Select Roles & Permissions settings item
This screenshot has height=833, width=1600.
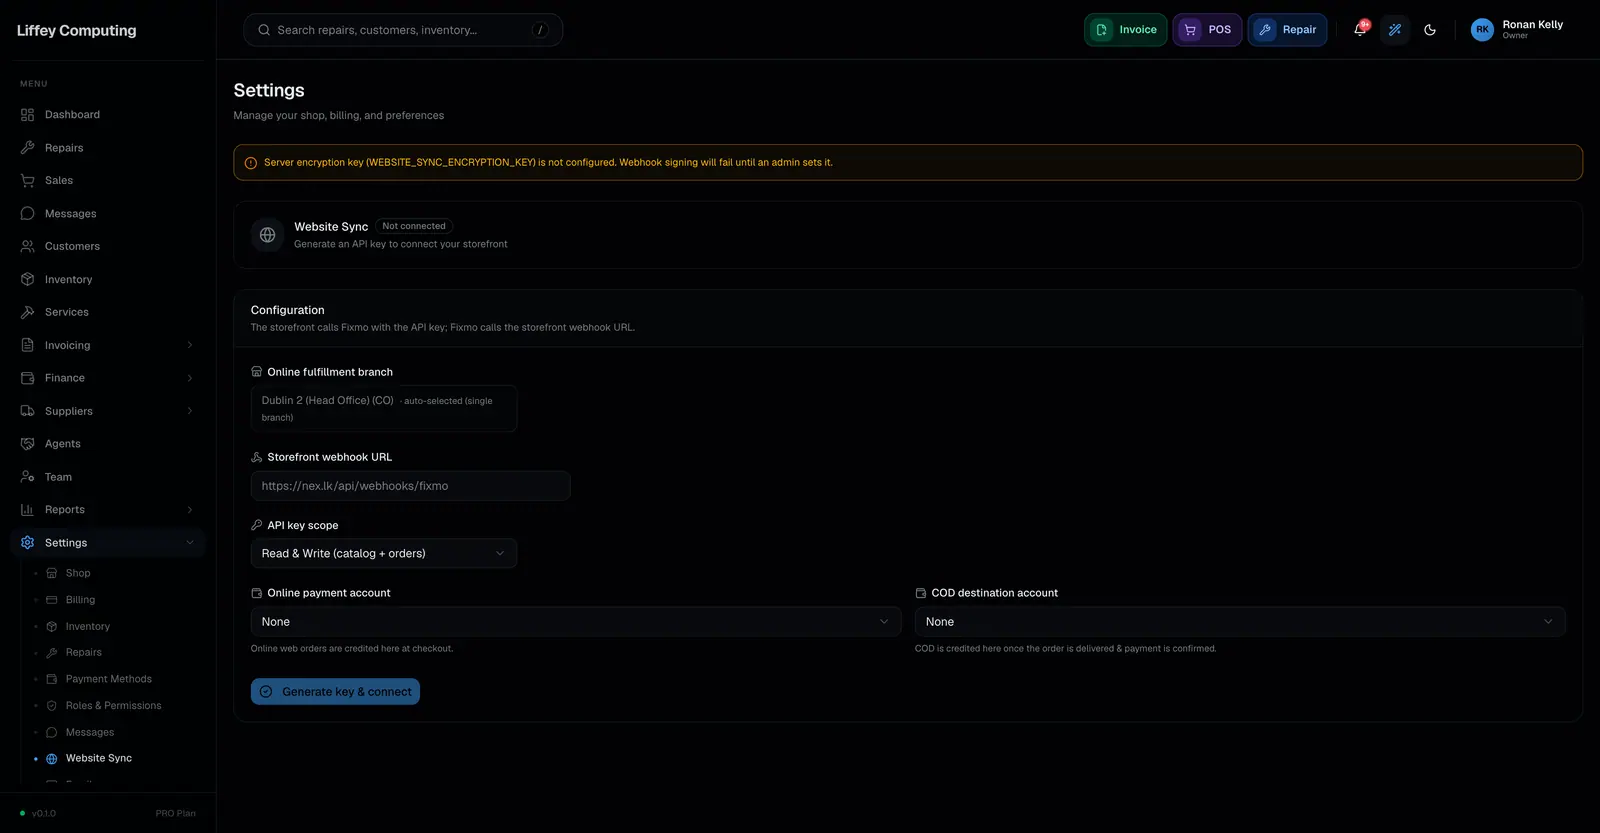(113, 706)
